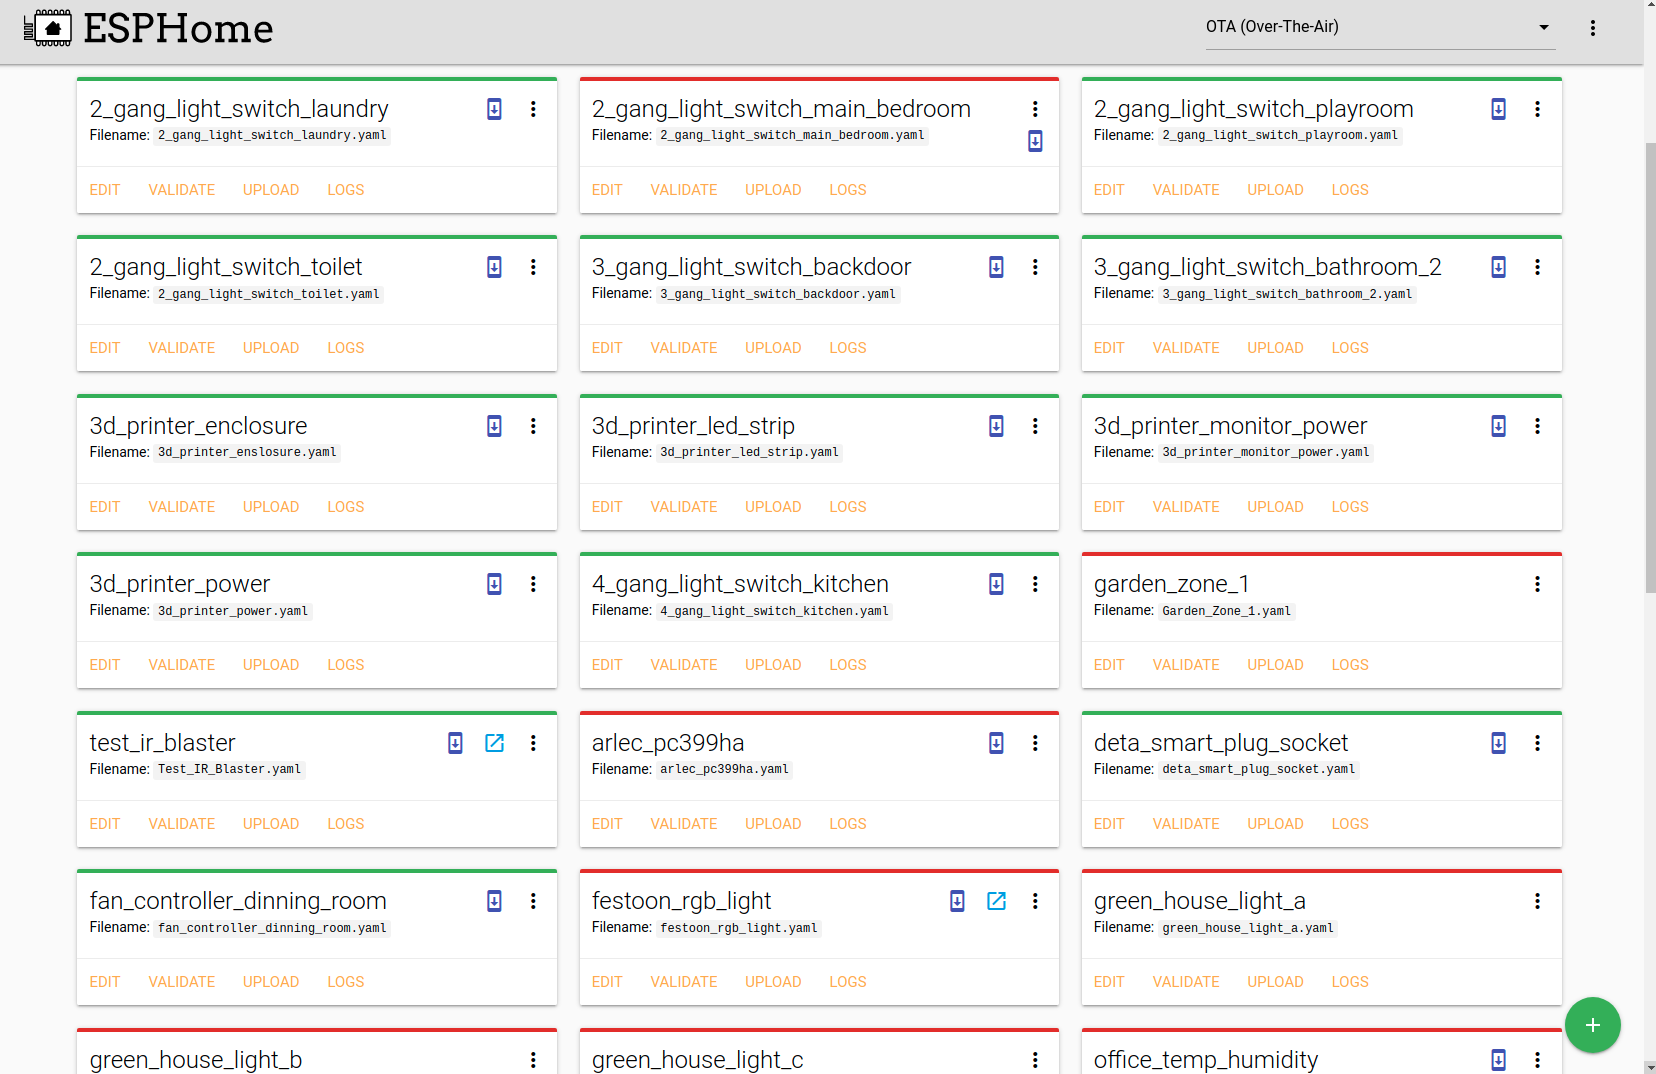
Task: Open the kebab menu on garden_zone_1
Action: [x=1537, y=584]
